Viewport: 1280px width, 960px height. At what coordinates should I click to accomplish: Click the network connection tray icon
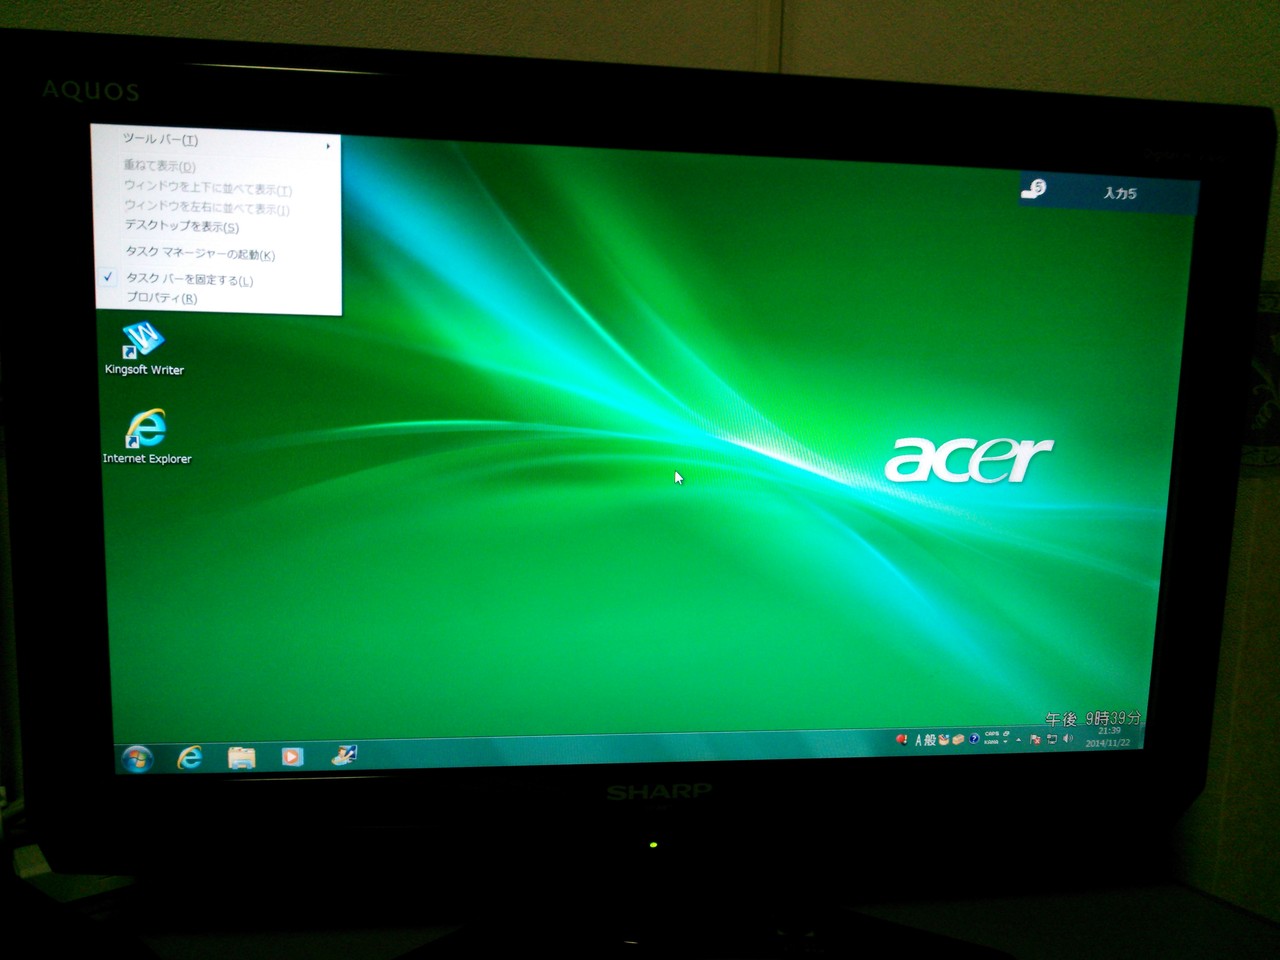tap(1052, 740)
